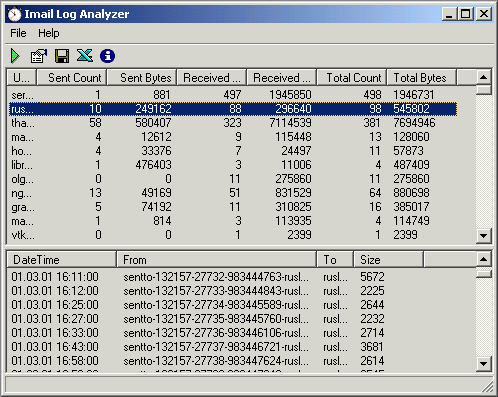This screenshot has height=397, width=498.
Task: Select the ser... user row
Action: click(233, 95)
